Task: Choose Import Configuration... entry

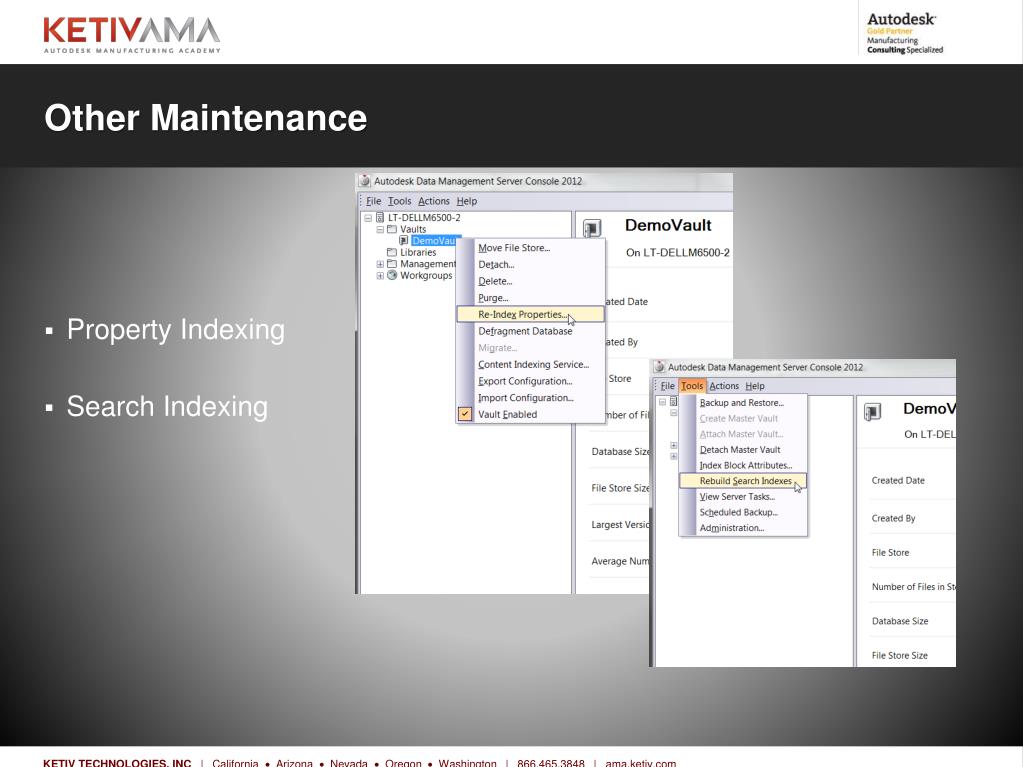Action: 530,397
